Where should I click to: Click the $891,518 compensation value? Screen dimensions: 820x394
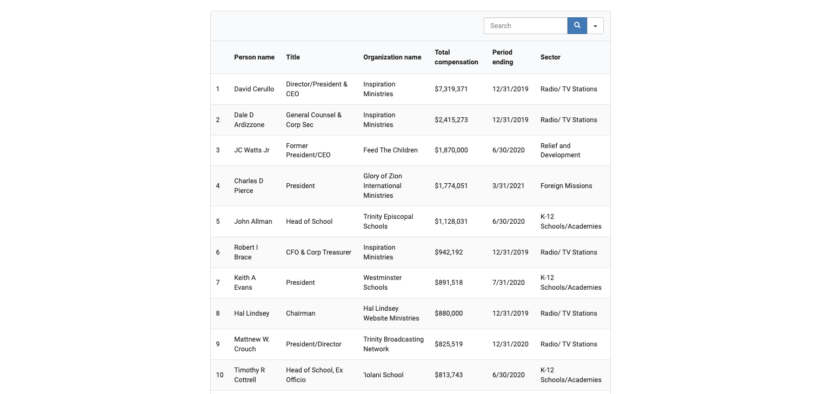[x=449, y=283]
